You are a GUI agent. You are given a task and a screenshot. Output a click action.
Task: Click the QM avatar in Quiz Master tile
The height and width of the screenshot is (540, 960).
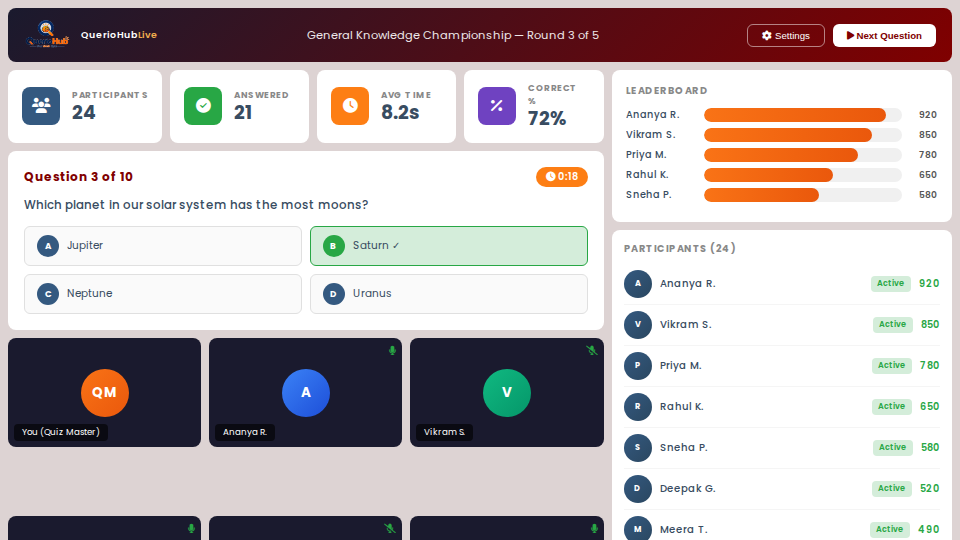105,392
